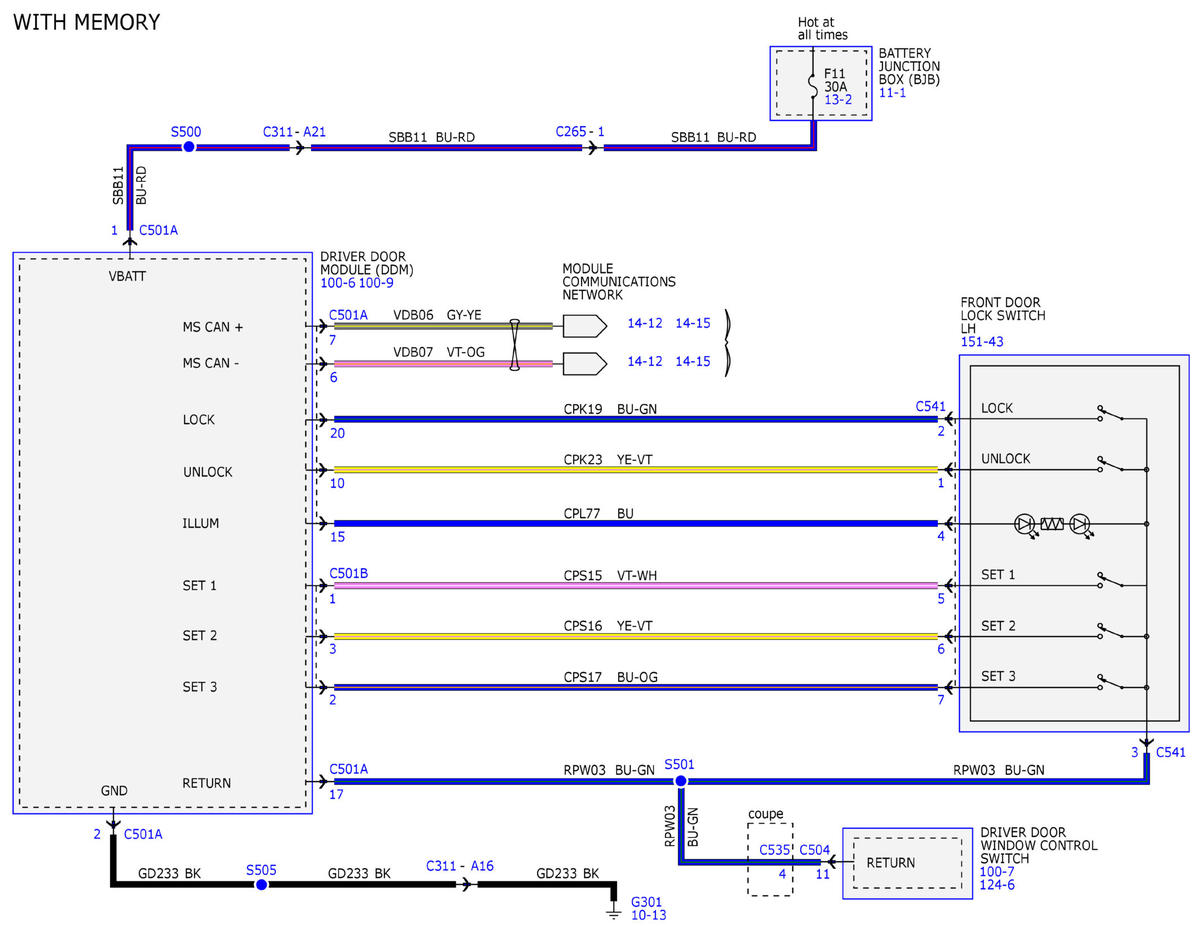
Task: Click the MODULE COMMUNICATIONS NETWORK label
Action: (619, 282)
